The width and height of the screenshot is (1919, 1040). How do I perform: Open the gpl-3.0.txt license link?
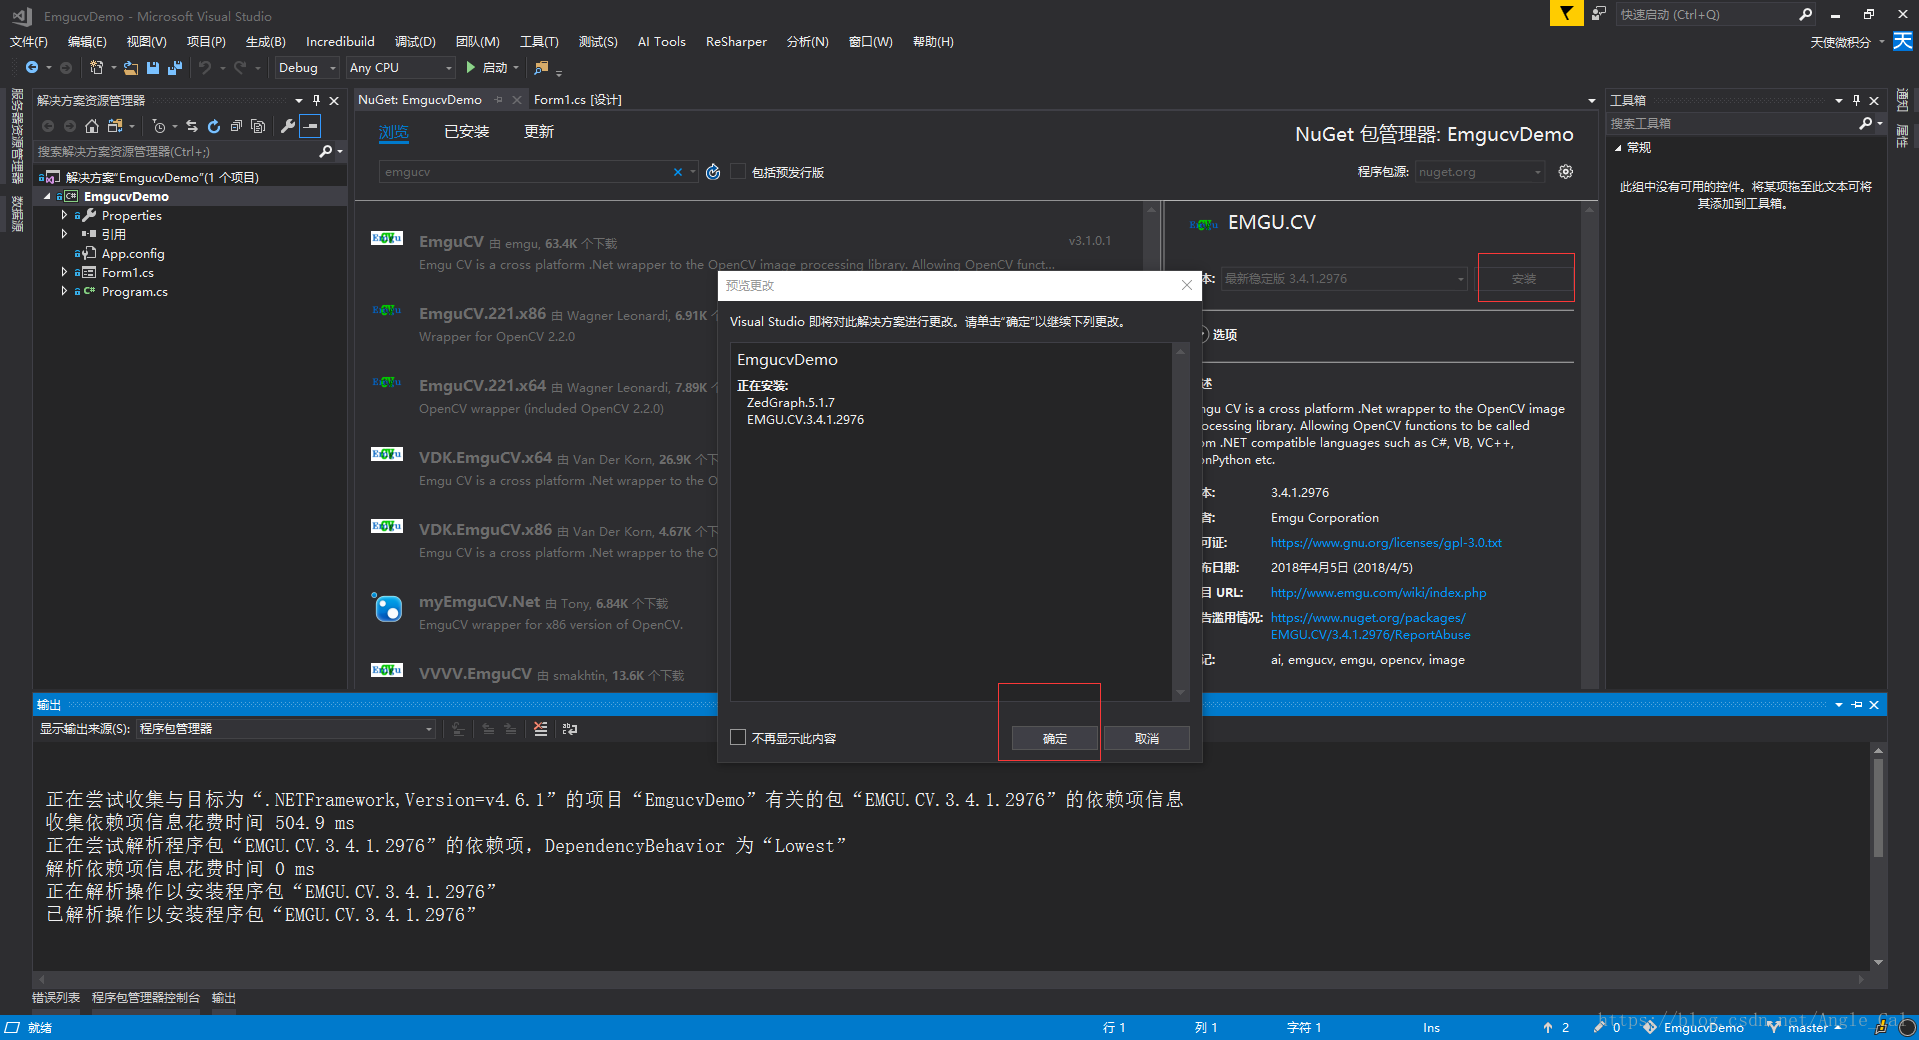[x=1386, y=542]
